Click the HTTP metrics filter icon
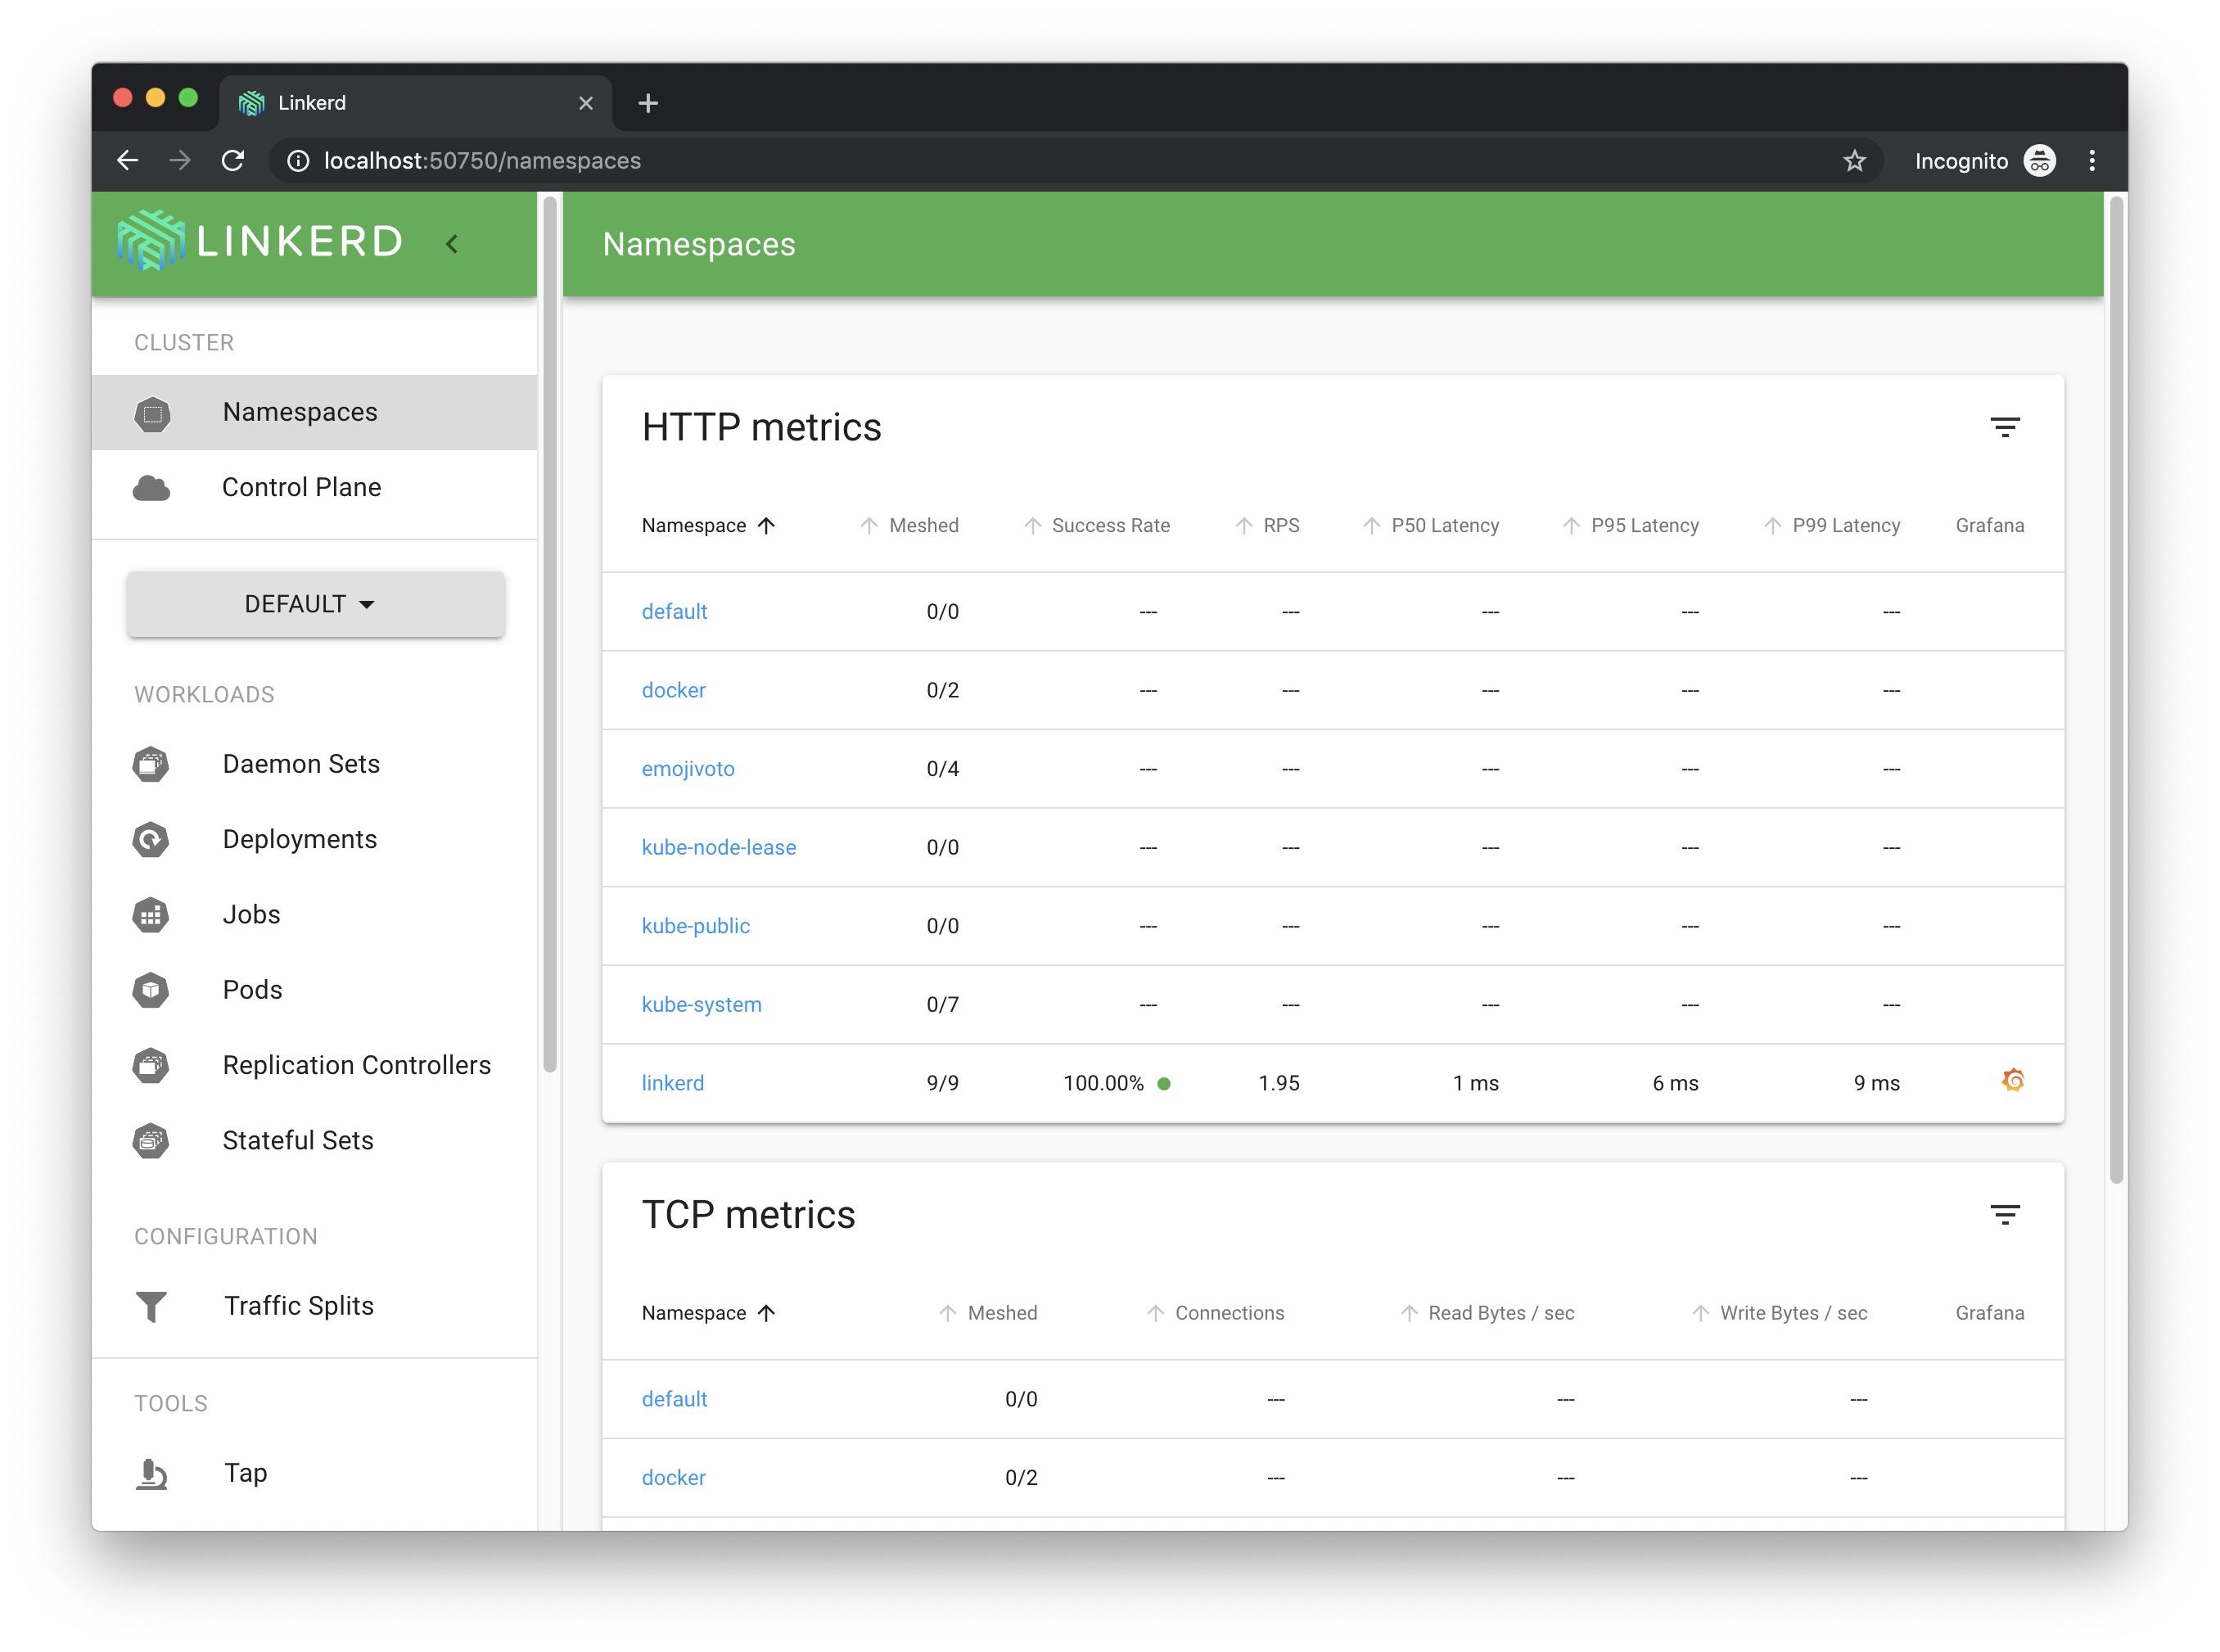This screenshot has height=1652, width=2220. pyautogui.click(x=2005, y=425)
